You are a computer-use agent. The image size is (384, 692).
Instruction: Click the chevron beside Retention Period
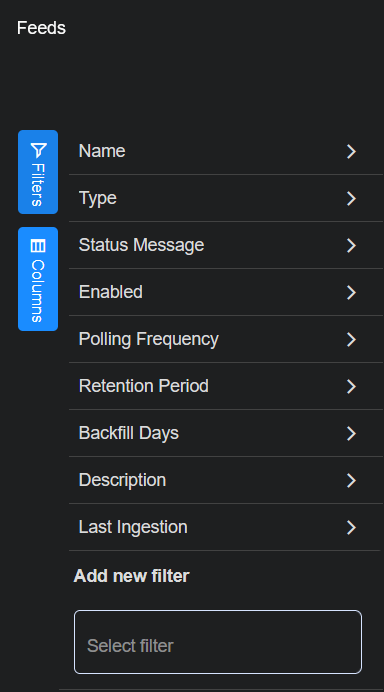pyautogui.click(x=351, y=386)
